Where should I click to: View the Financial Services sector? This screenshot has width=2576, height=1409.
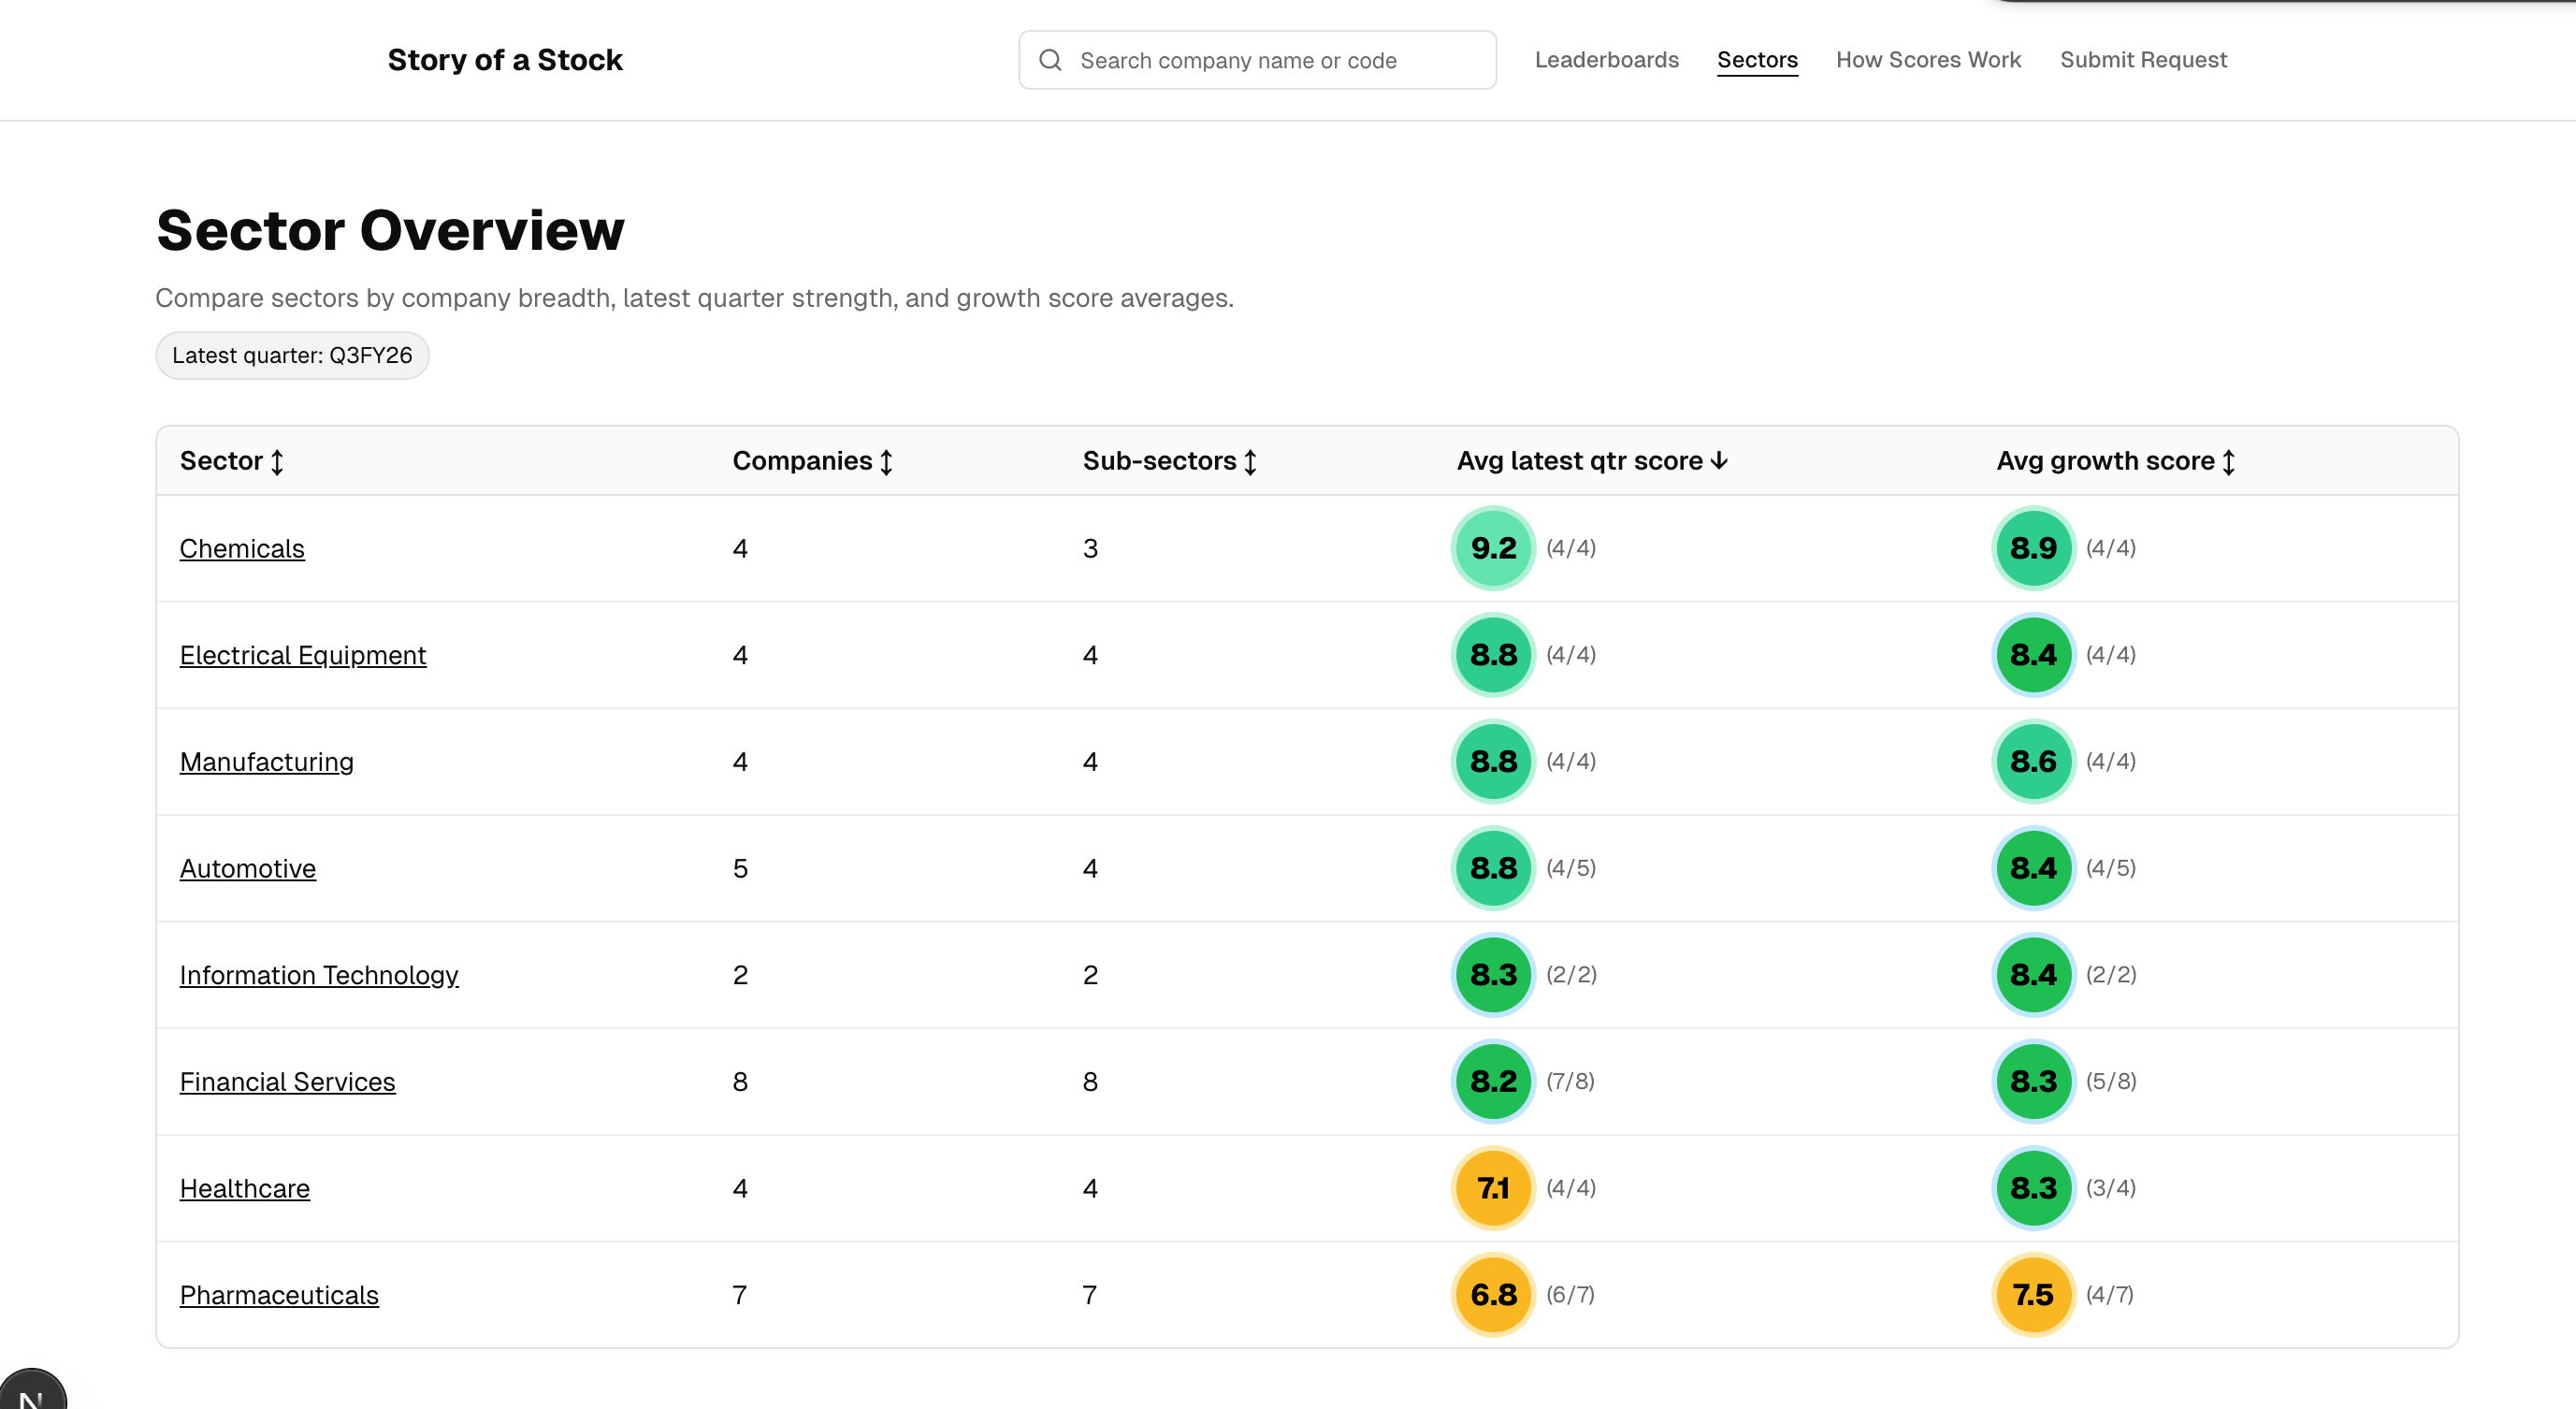click(x=287, y=1082)
